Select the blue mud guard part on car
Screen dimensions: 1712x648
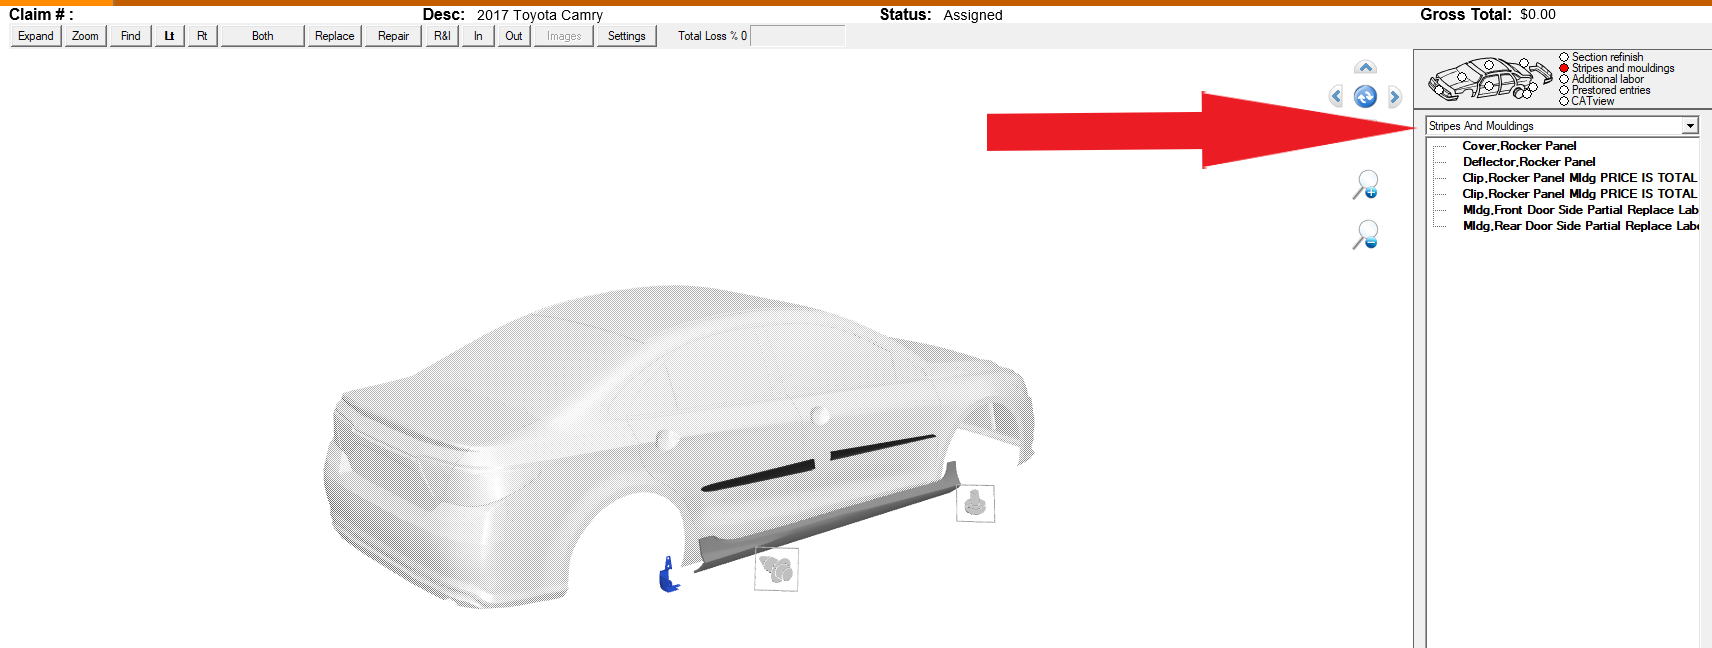[x=668, y=576]
